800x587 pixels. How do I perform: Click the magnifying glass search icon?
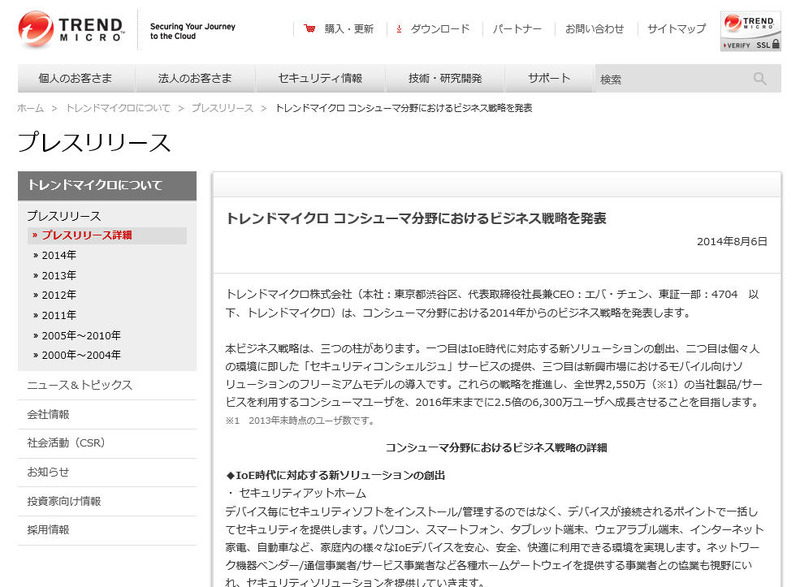pos(760,79)
